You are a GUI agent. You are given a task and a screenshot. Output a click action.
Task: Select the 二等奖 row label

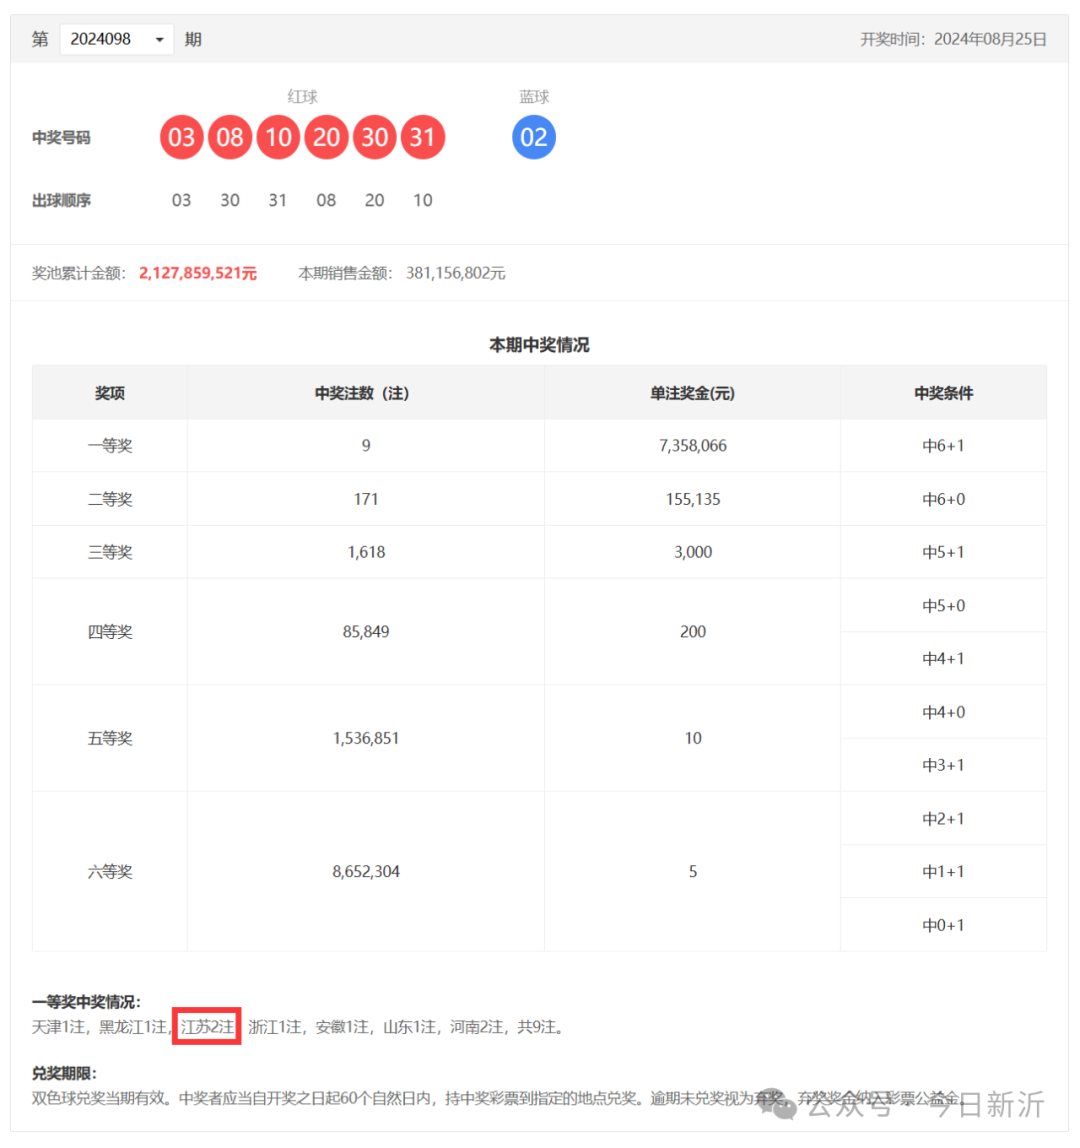coord(110,499)
